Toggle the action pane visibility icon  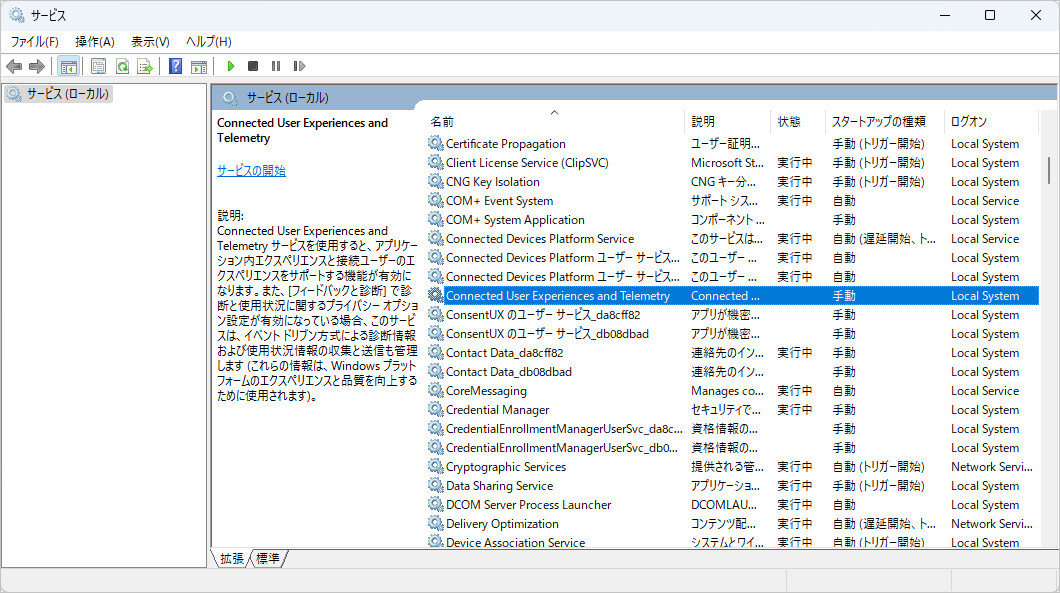[199, 66]
